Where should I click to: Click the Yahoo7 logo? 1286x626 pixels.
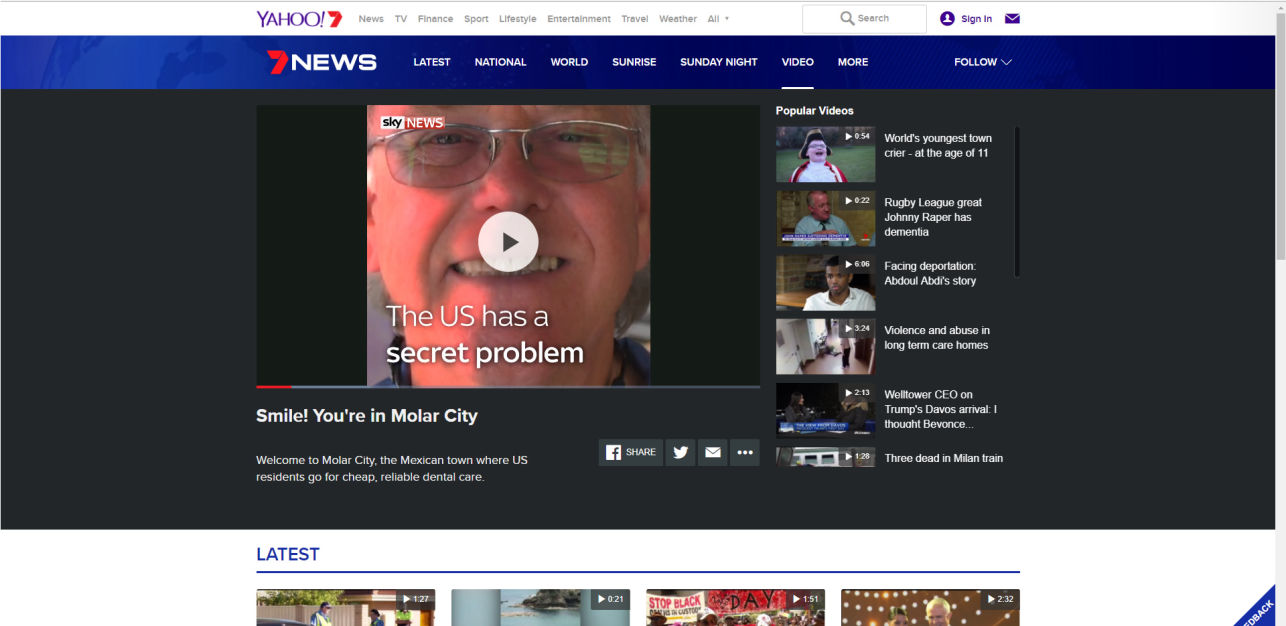(299, 18)
